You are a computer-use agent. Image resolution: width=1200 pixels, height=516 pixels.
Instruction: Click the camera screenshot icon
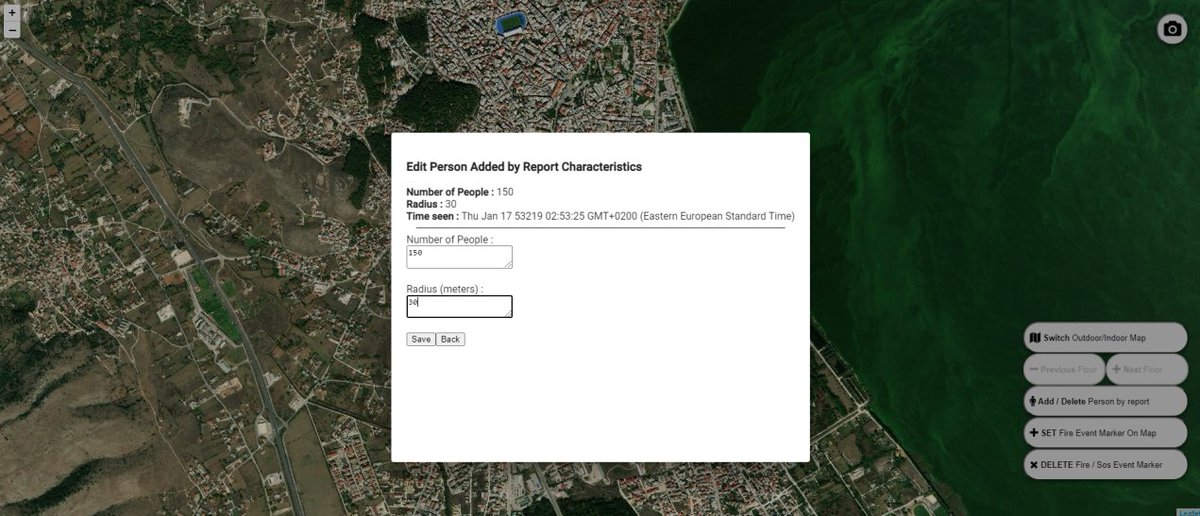(1172, 29)
